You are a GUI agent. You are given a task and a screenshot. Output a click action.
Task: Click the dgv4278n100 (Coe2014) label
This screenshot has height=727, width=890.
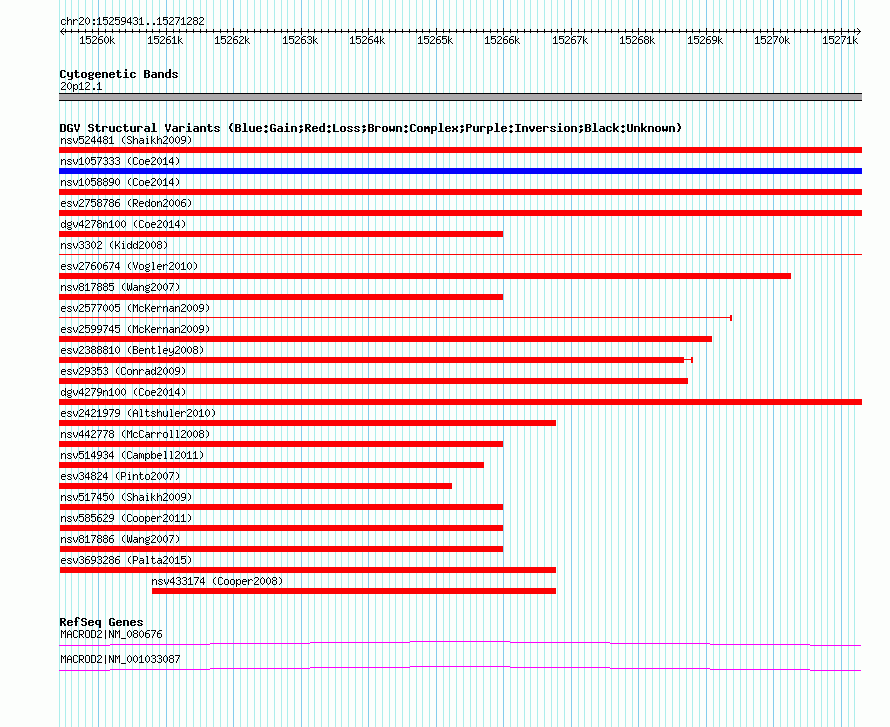point(123,224)
